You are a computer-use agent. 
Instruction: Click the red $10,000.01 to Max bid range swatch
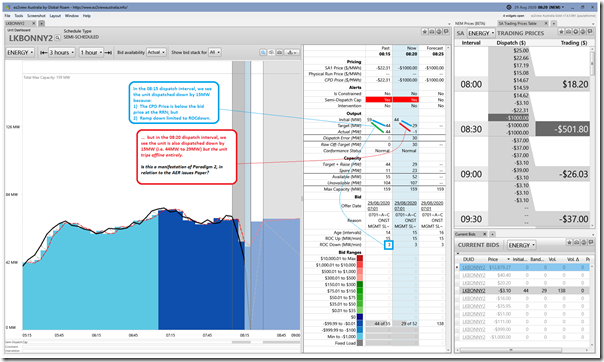pyautogui.click(x=360, y=258)
